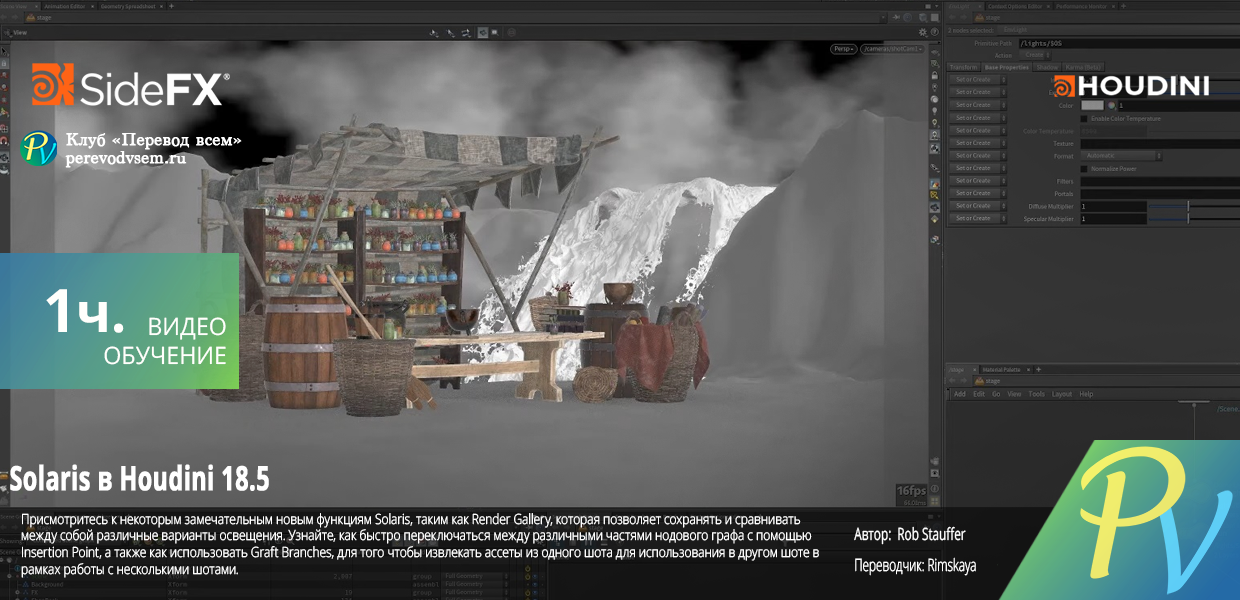Viewport: 1240px width, 600px height.
Task: Open the Go menu in network editor
Action: (x=996, y=394)
